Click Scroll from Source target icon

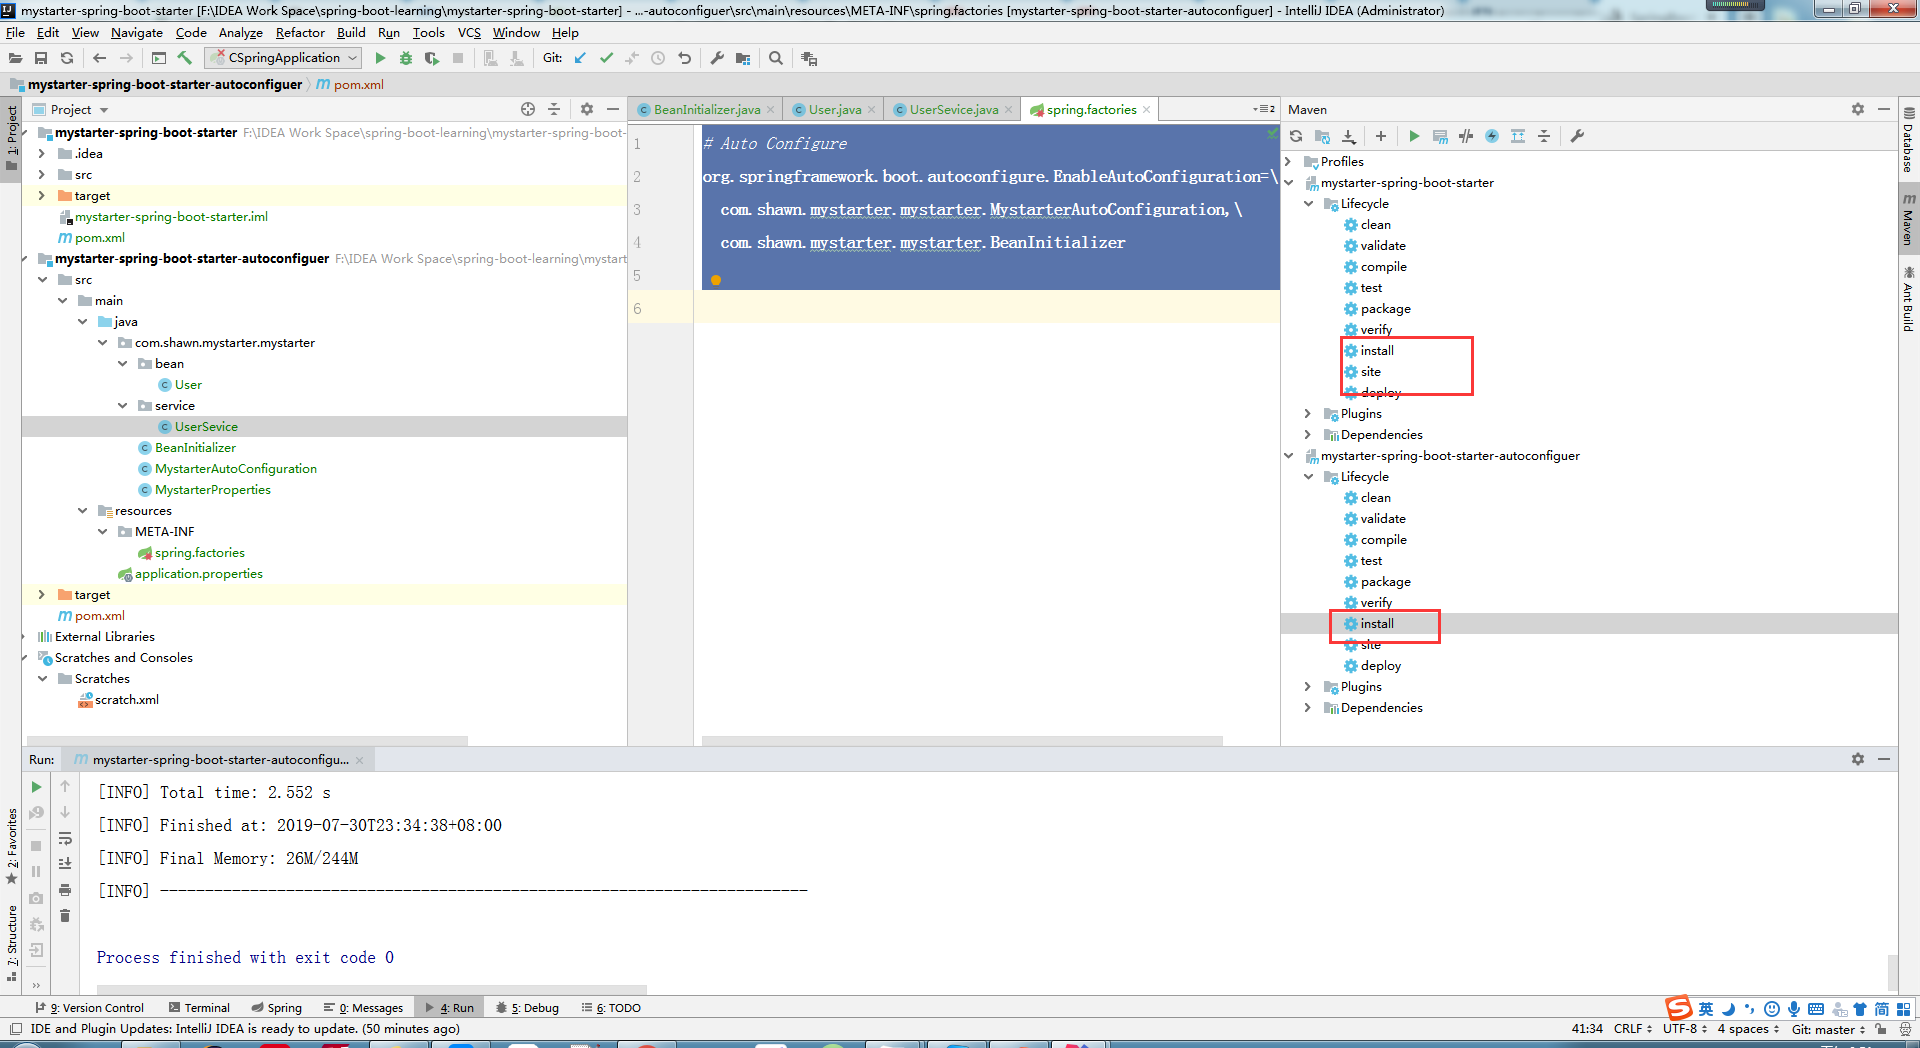point(528,109)
